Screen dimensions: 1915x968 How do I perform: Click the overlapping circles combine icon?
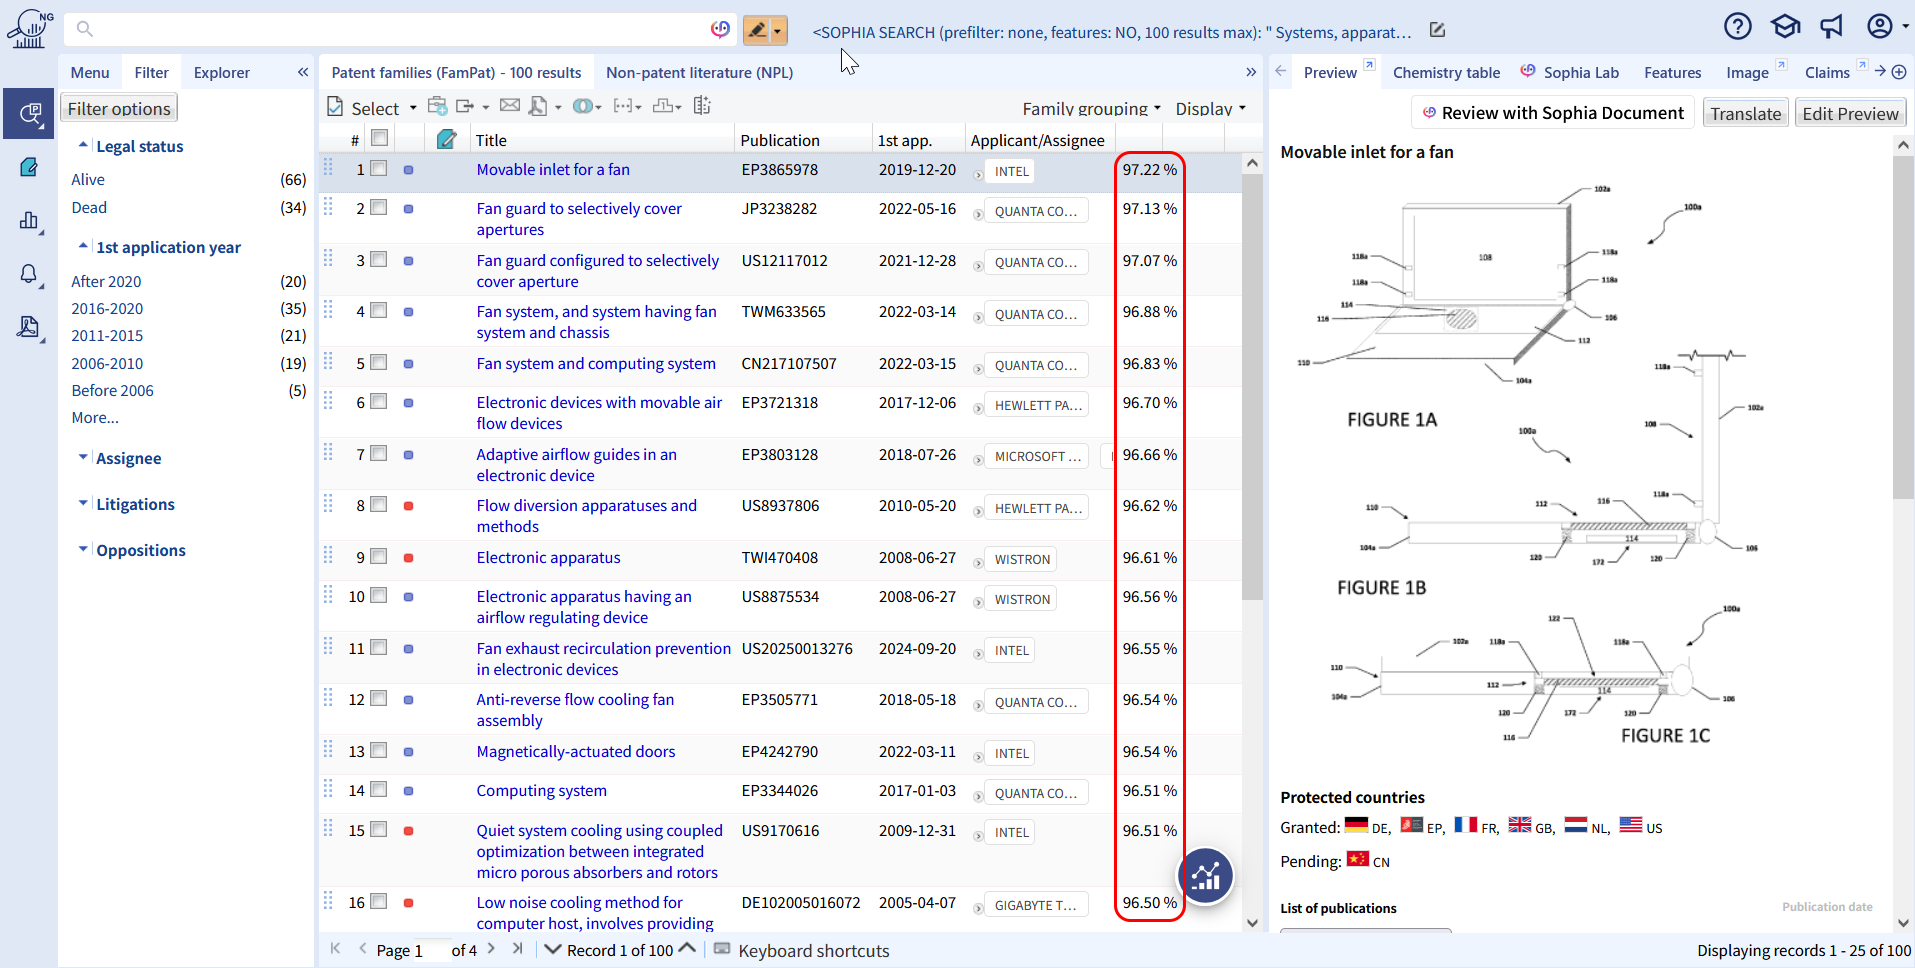coord(582,106)
